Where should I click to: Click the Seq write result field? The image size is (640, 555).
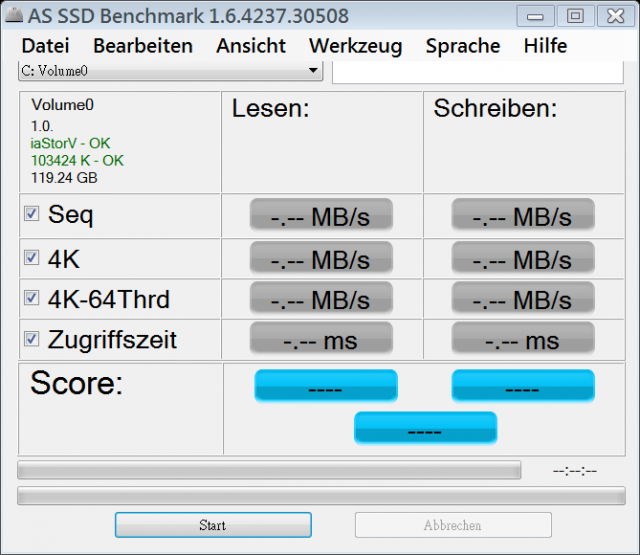[523, 215]
